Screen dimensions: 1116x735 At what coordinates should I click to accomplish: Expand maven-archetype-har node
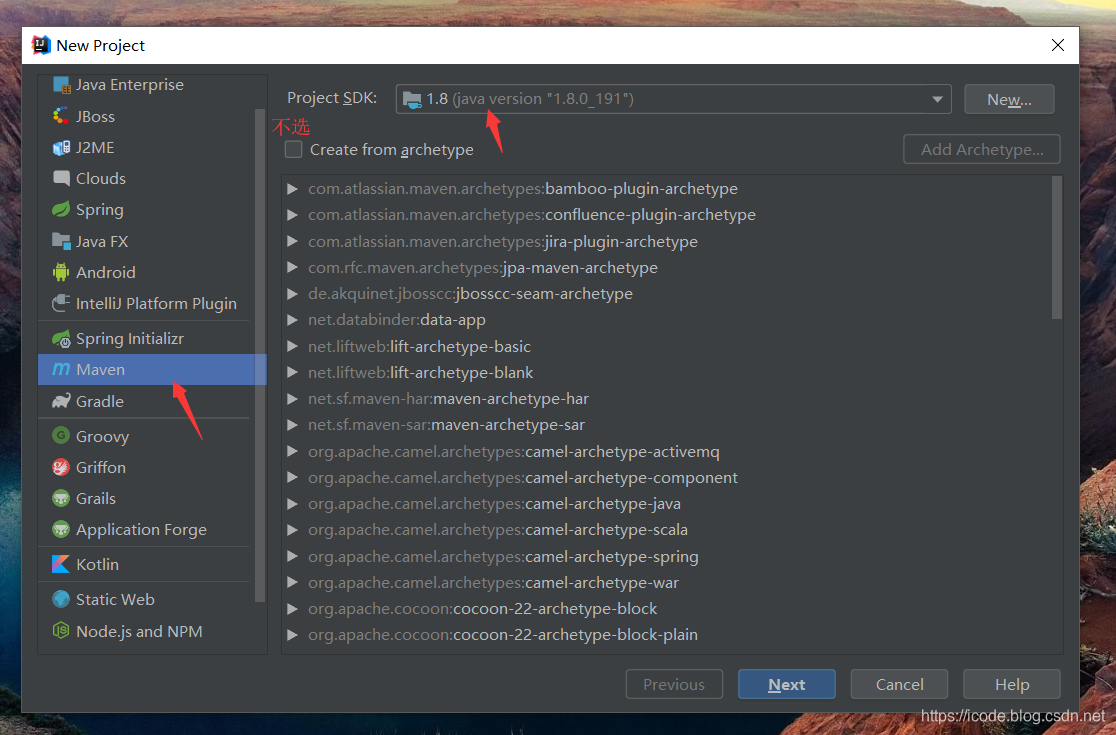pos(292,399)
